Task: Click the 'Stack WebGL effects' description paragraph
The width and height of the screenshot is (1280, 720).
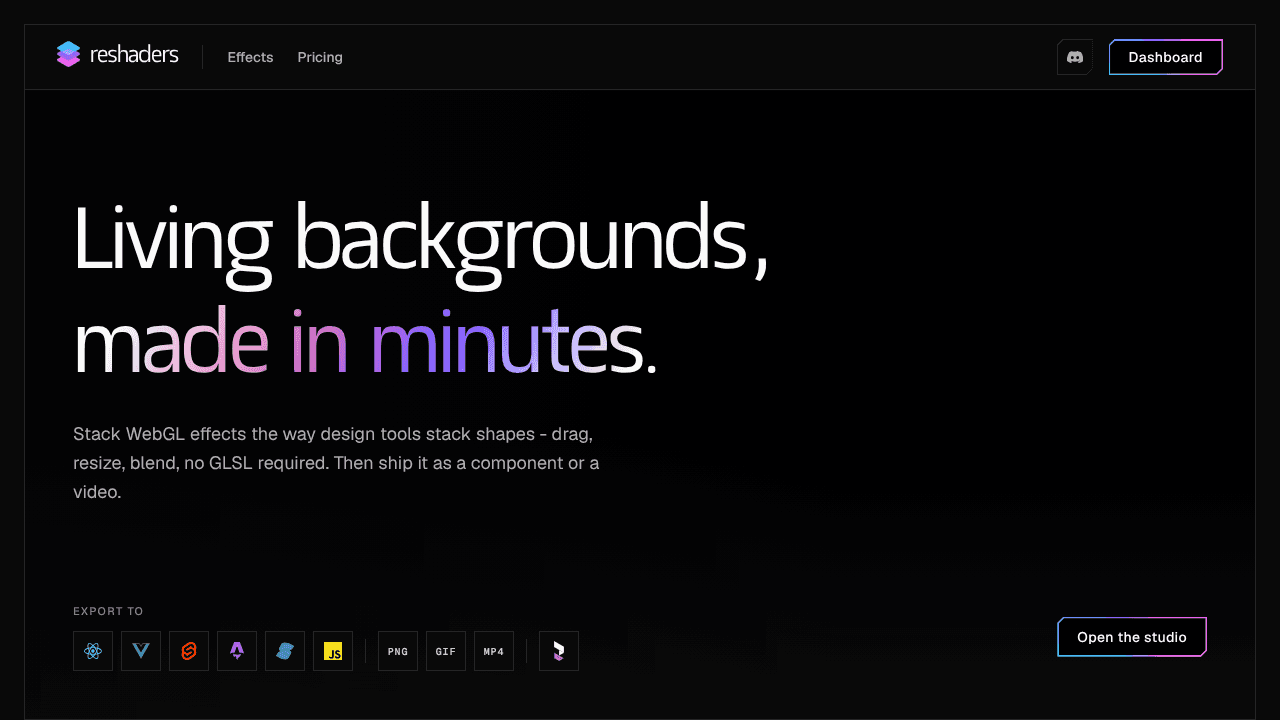Action: click(x=336, y=463)
